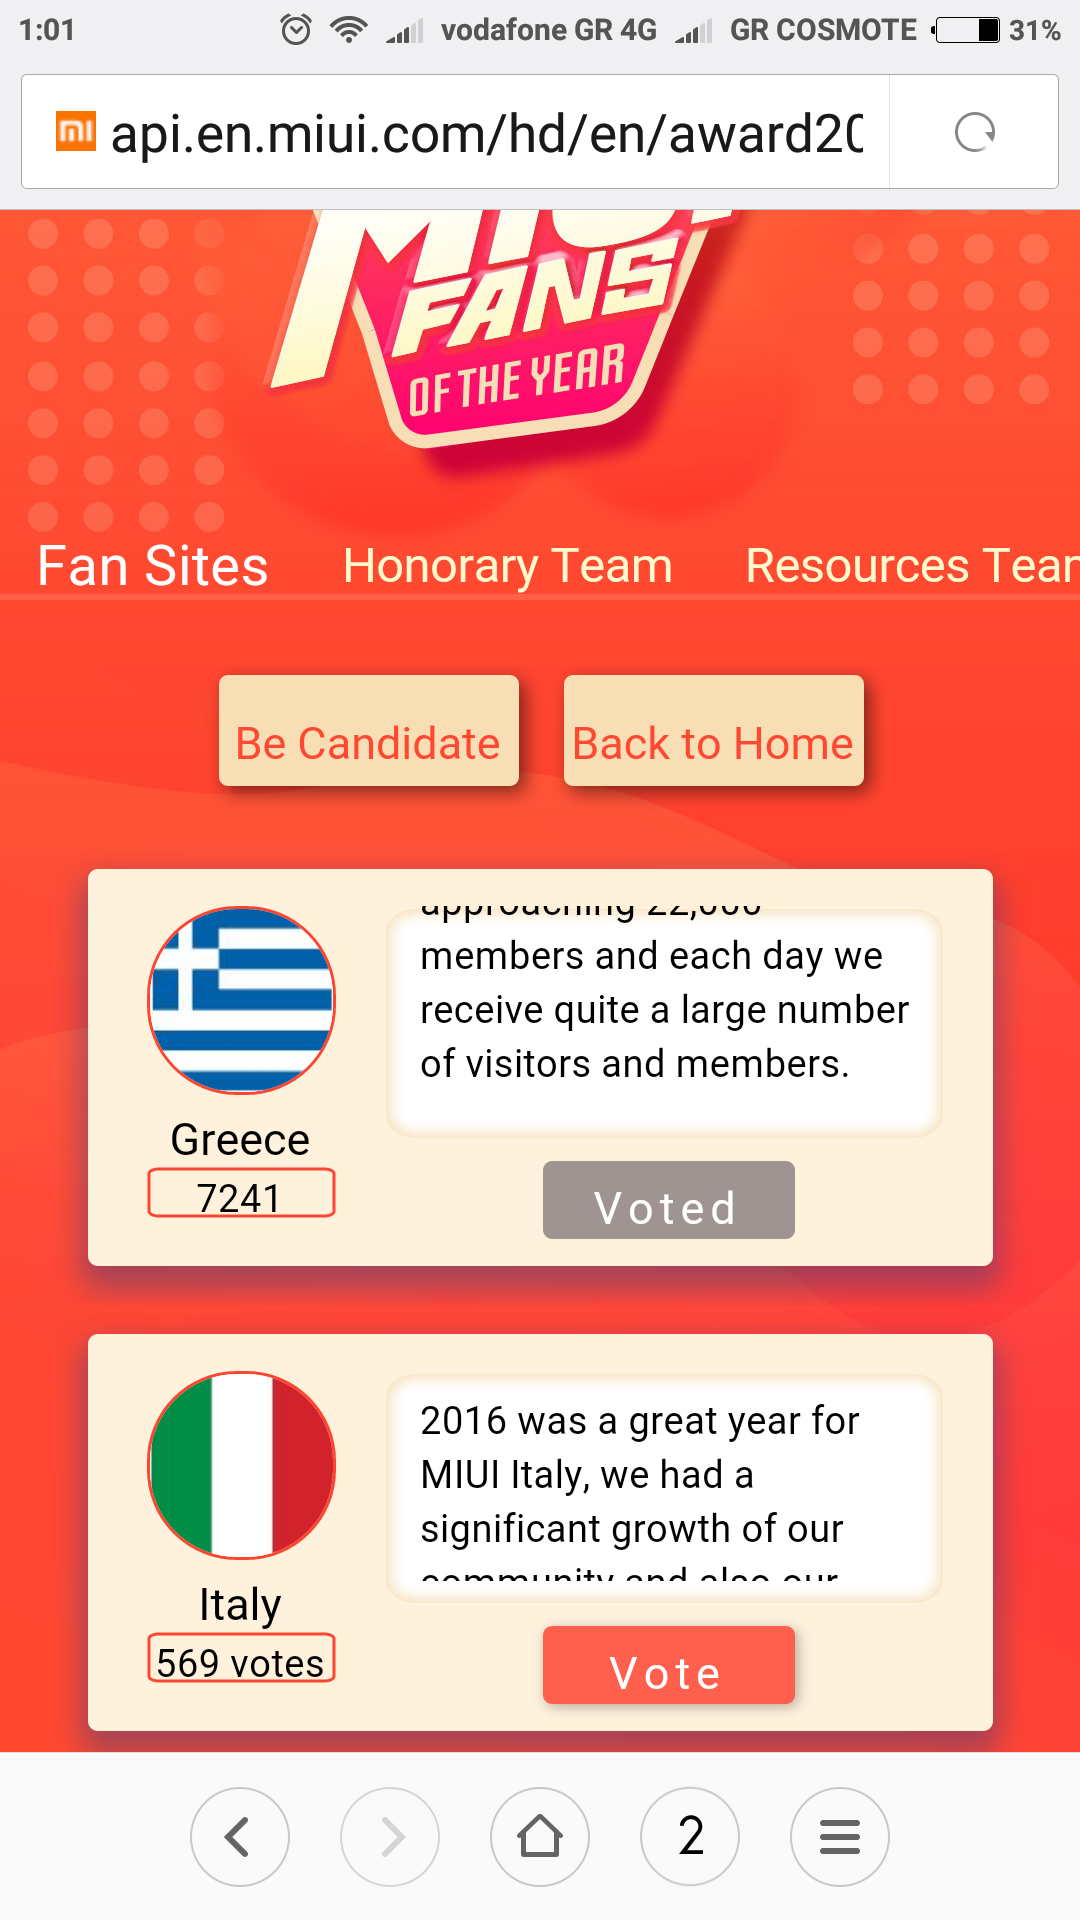
Task: Open the browser home page icon
Action: [x=540, y=1836]
